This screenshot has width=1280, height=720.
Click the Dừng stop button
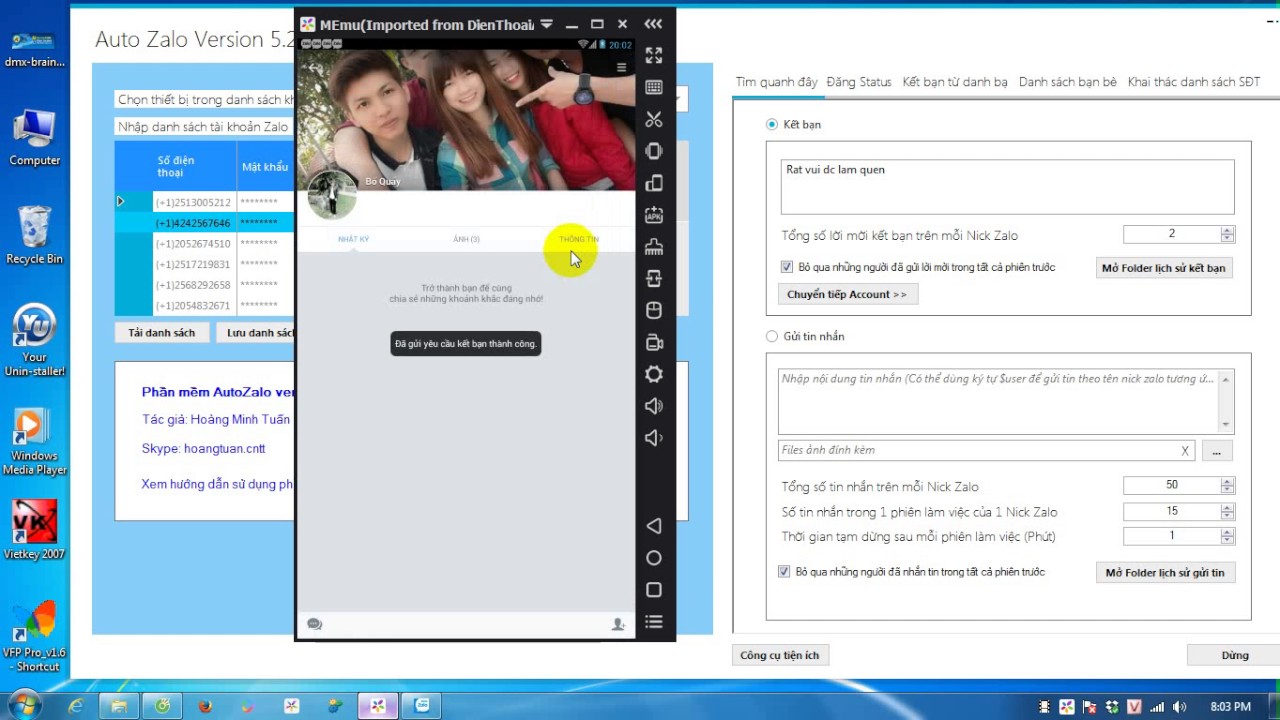(1234, 655)
